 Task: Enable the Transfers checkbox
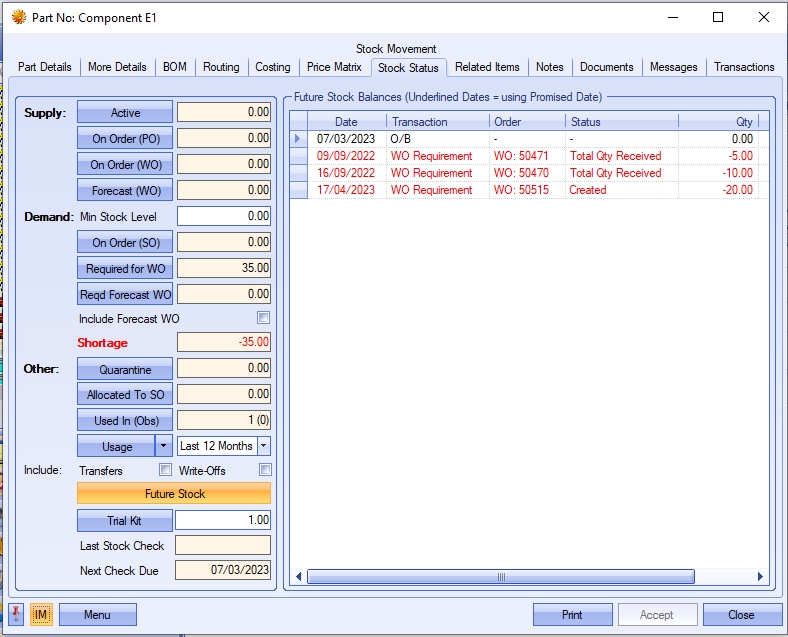coord(165,470)
